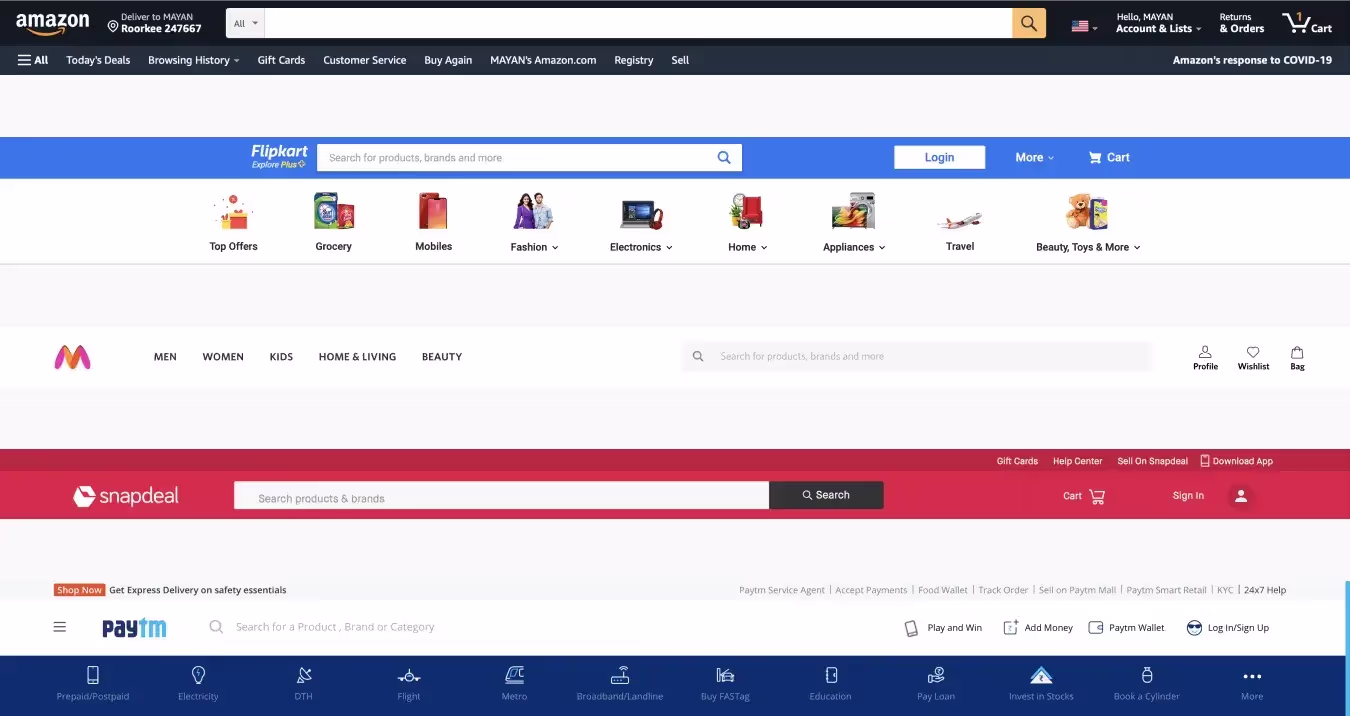Image resolution: width=1350 pixels, height=716 pixels.
Task: Open Amazon Gift Cards nav item
Action: point(281,60)
